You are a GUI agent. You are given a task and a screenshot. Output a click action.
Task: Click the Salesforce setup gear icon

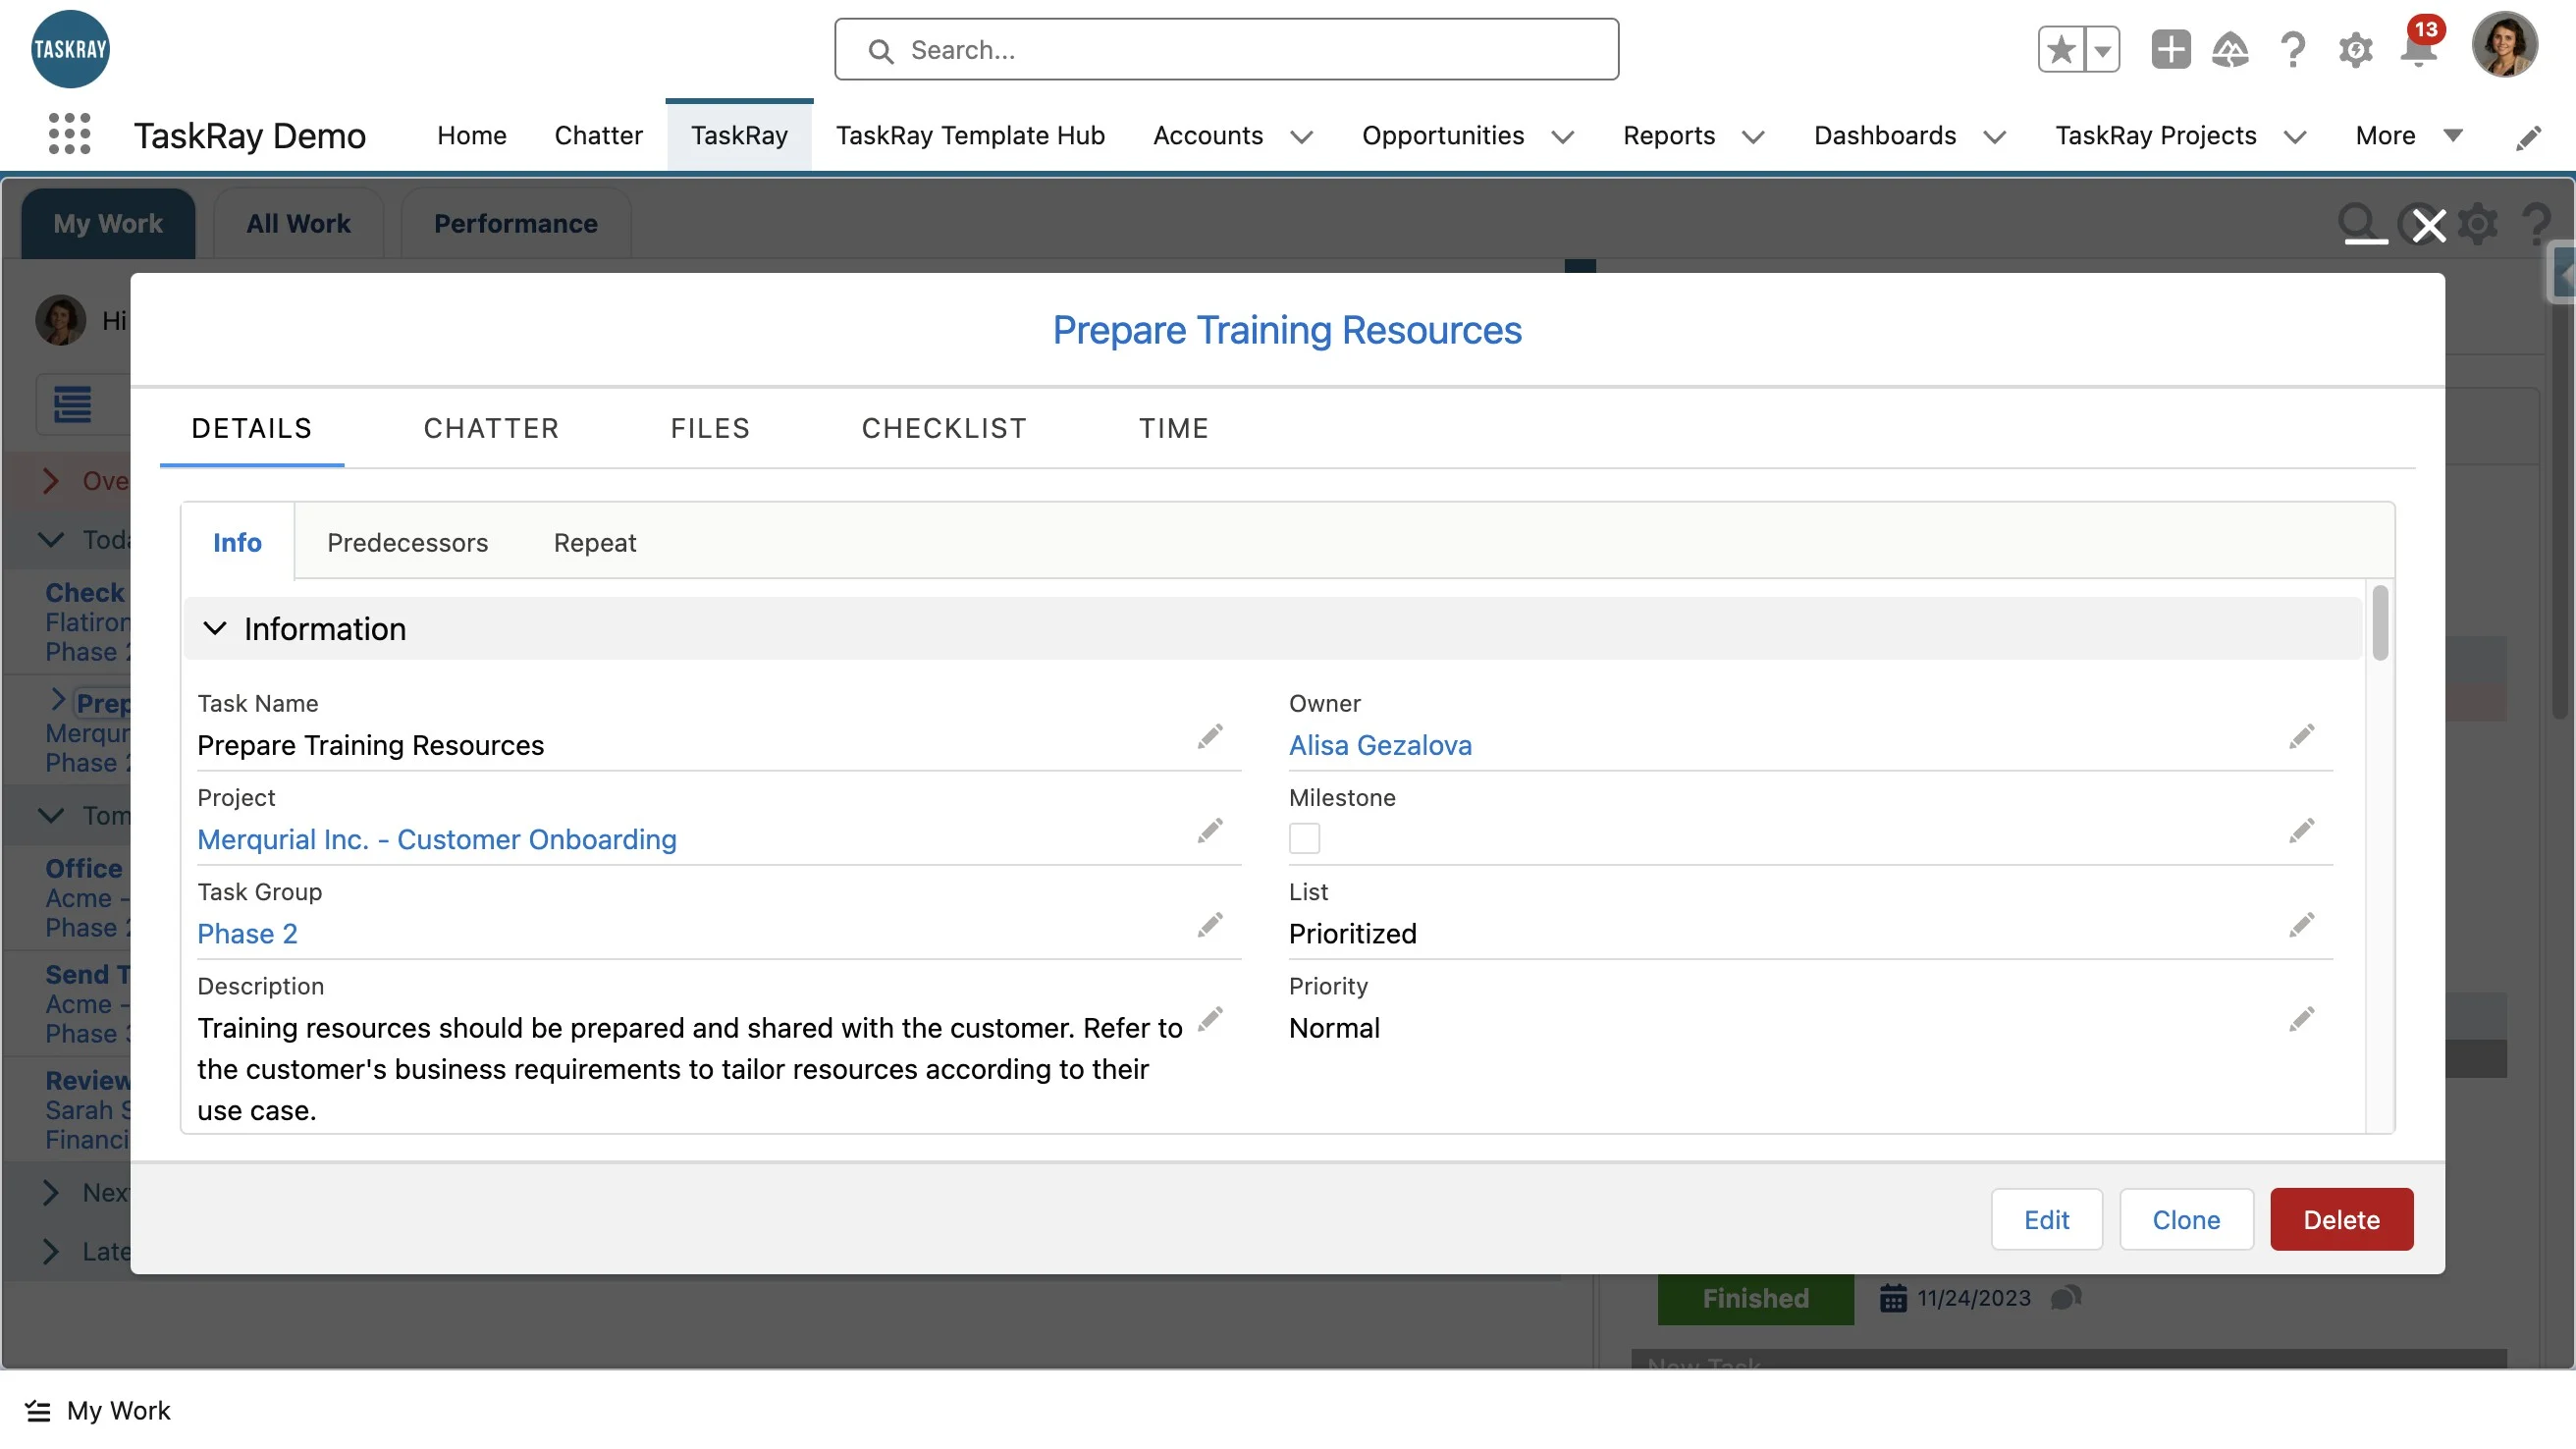(2355, 50)
